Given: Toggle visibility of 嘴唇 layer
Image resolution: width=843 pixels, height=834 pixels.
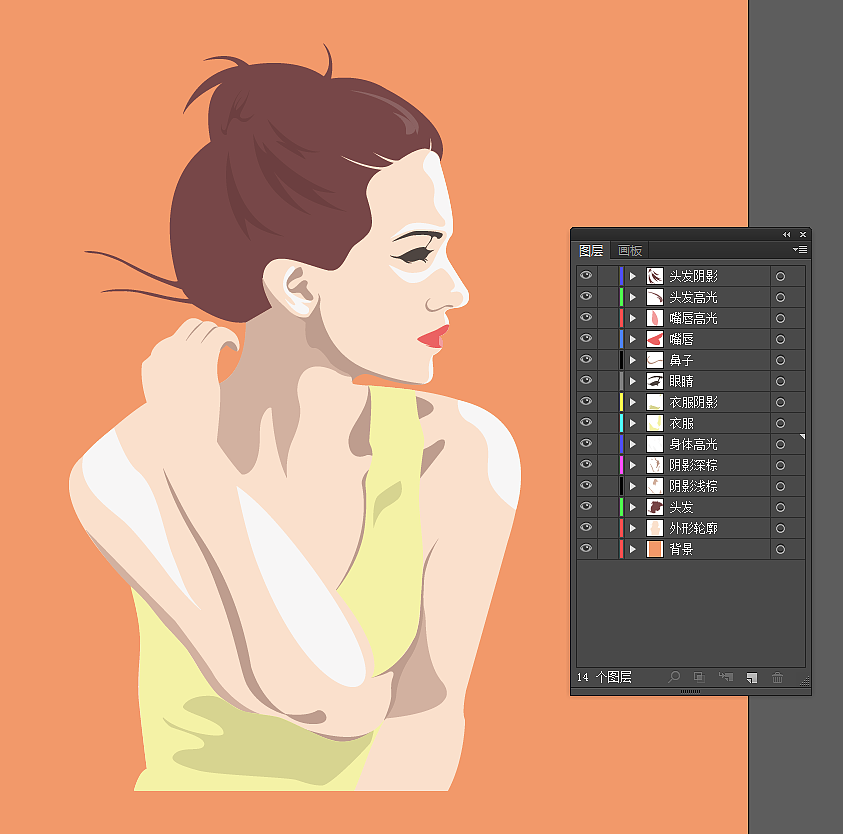Looking at the screenshot, I should 586,338.
